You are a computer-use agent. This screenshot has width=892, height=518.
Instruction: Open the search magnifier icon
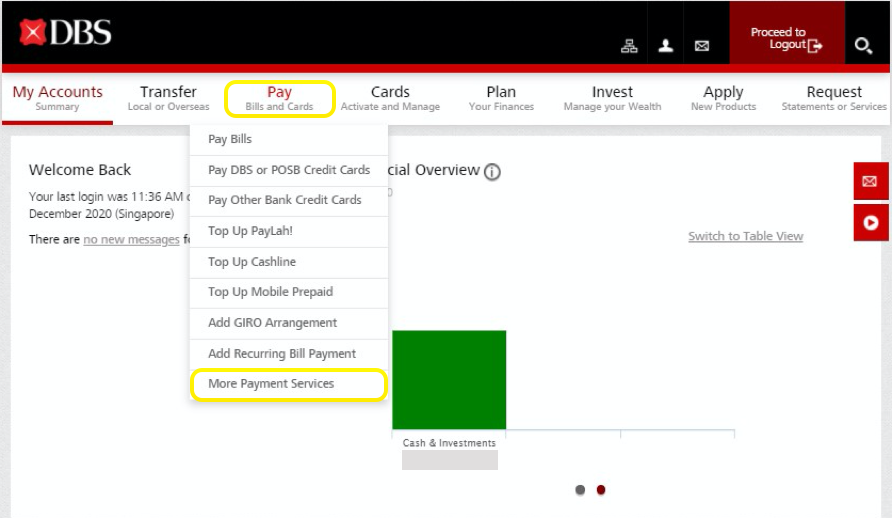(x=863, y=45)
